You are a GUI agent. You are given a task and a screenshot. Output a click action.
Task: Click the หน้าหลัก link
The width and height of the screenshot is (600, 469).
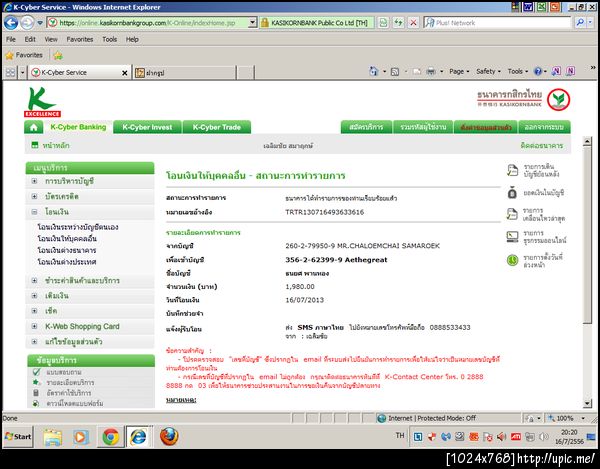[56, 146]
